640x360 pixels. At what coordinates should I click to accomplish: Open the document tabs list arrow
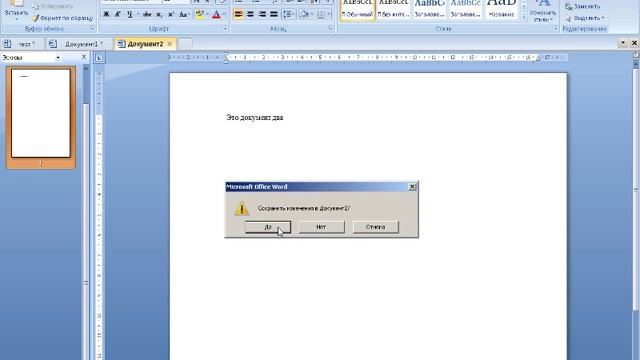coord(623,42)
